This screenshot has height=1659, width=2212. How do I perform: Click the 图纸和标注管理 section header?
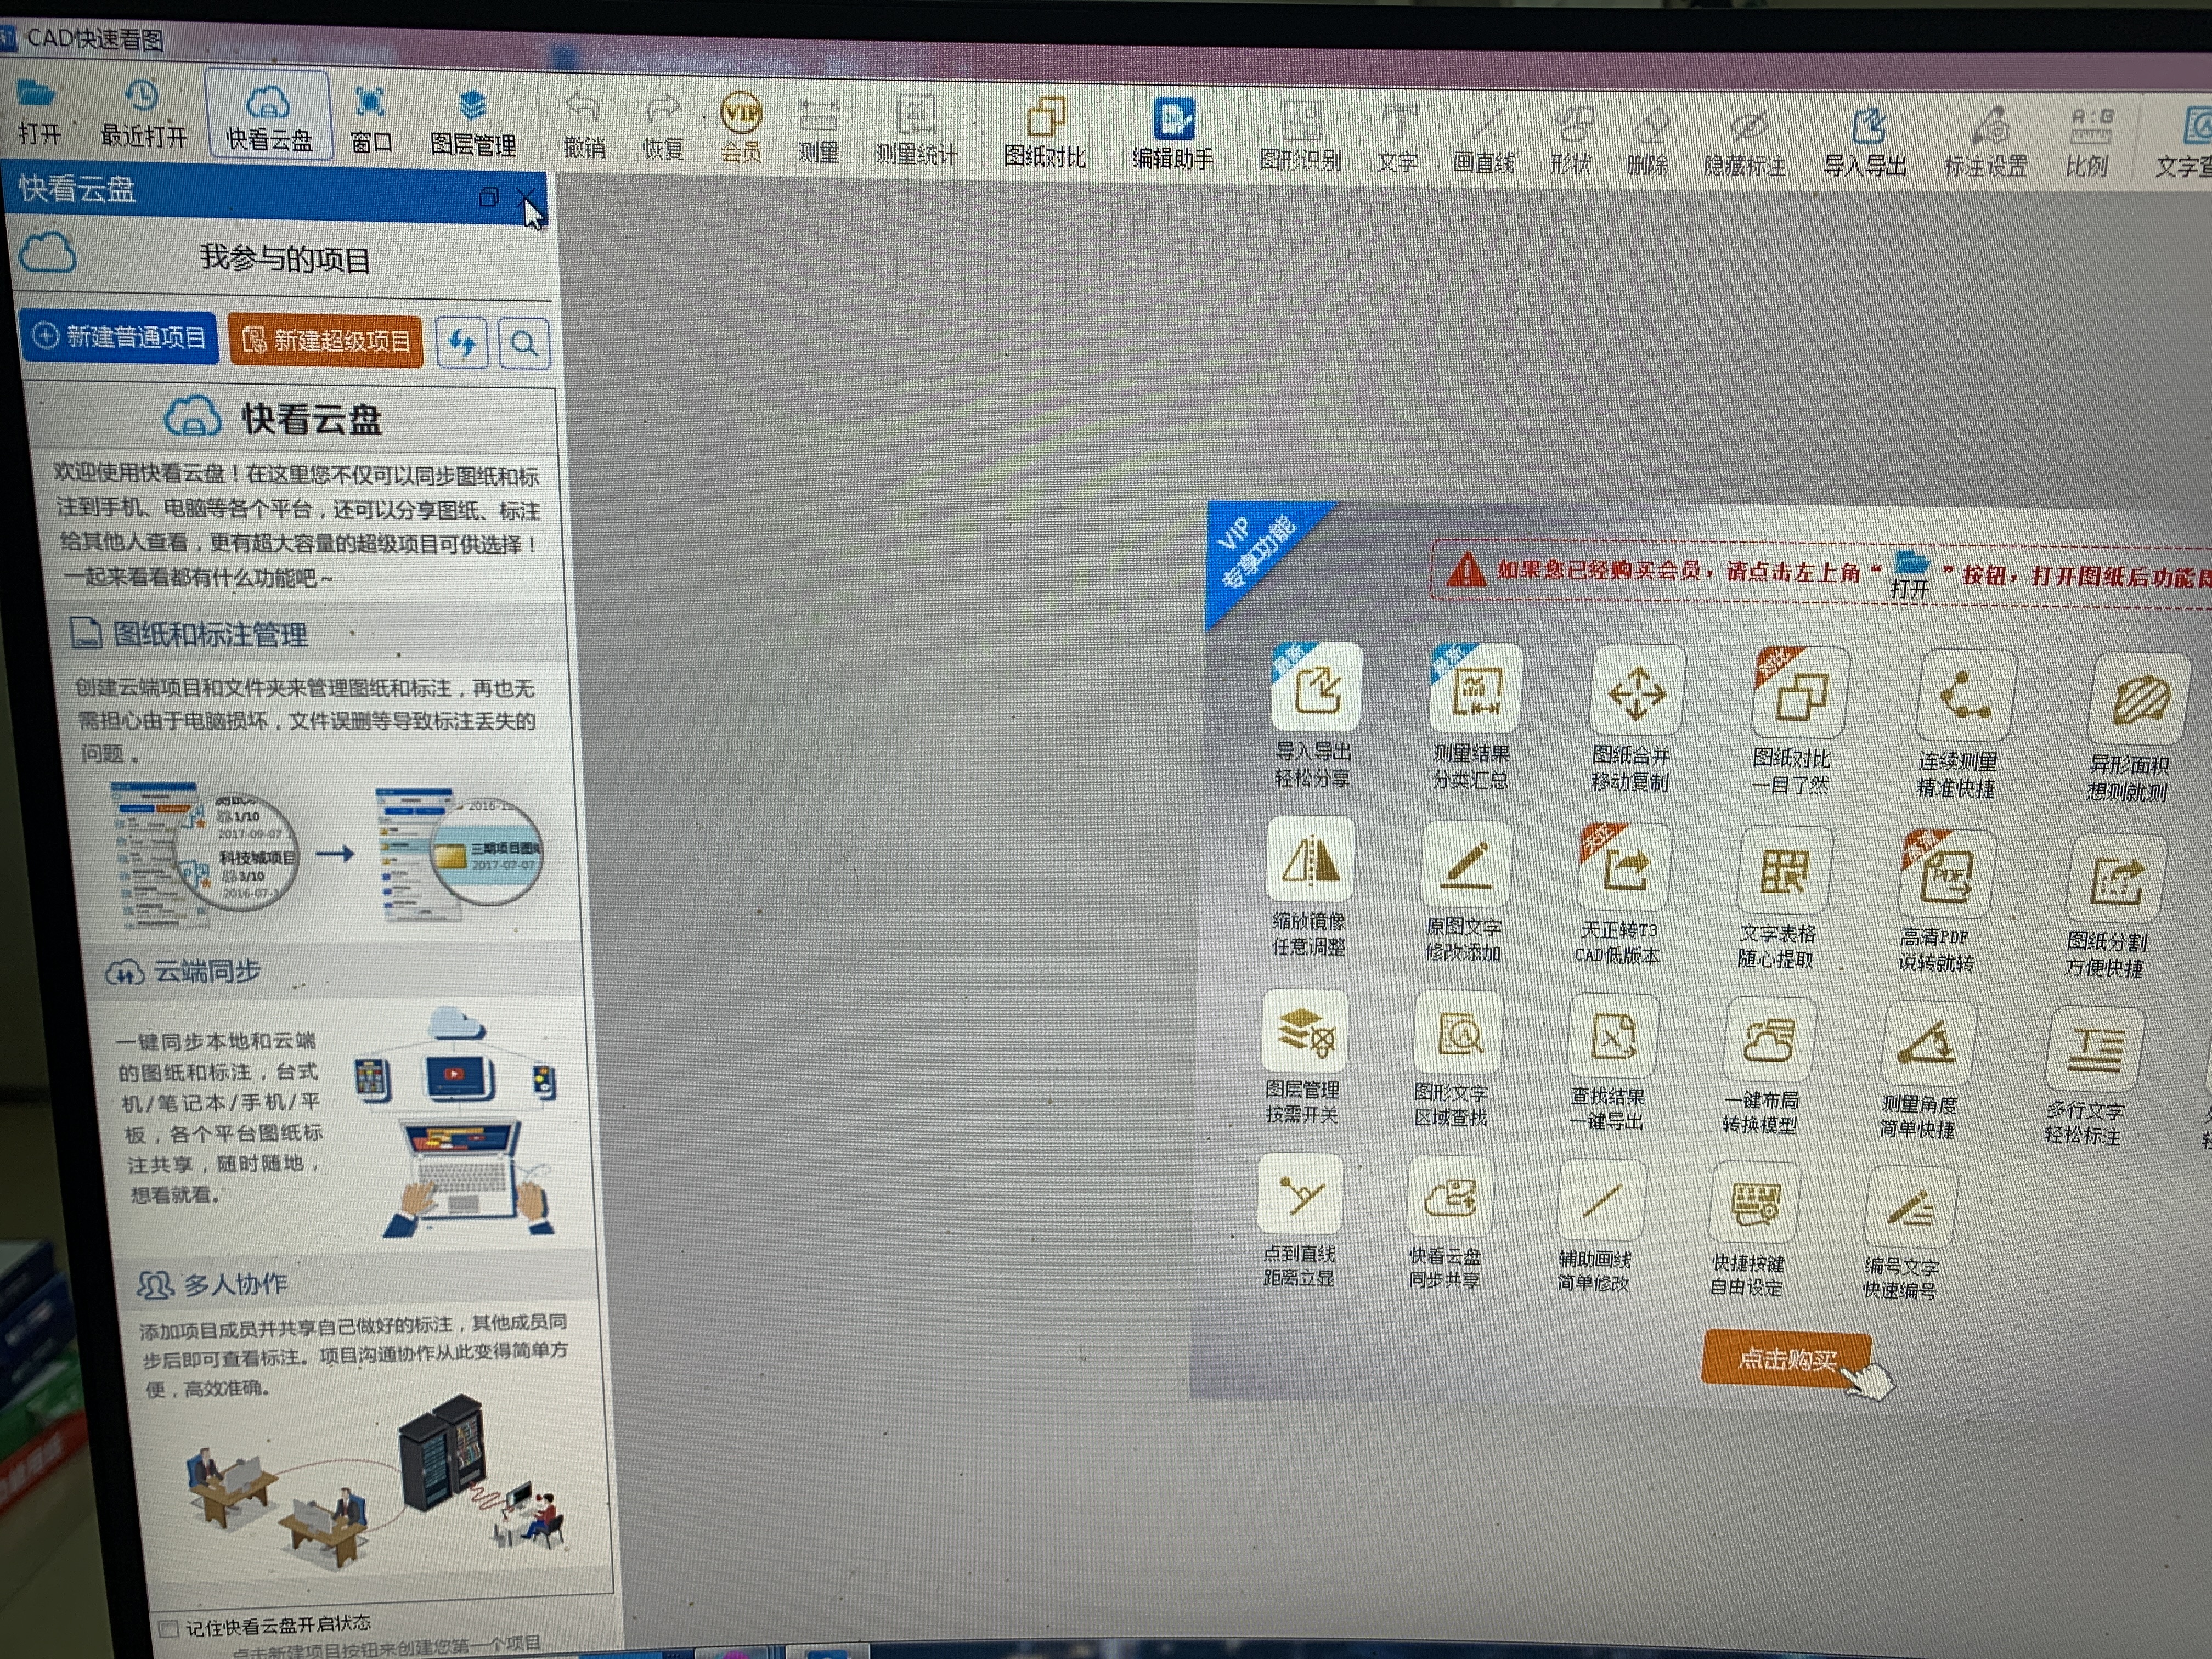tap(190, 634)
